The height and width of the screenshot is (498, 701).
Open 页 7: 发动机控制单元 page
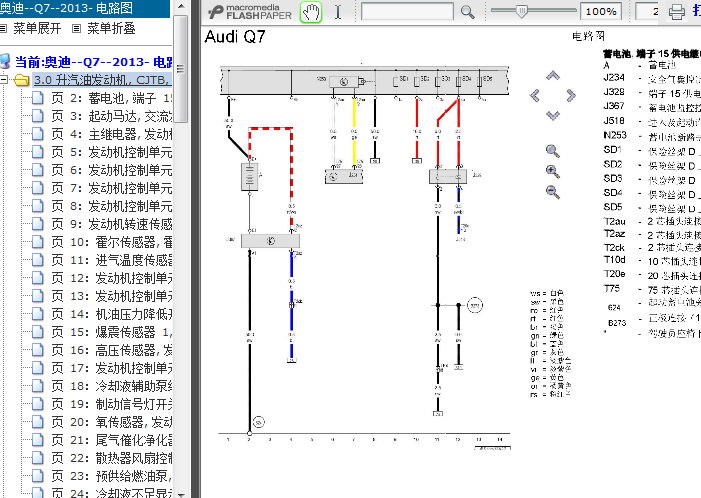[112, 188]
